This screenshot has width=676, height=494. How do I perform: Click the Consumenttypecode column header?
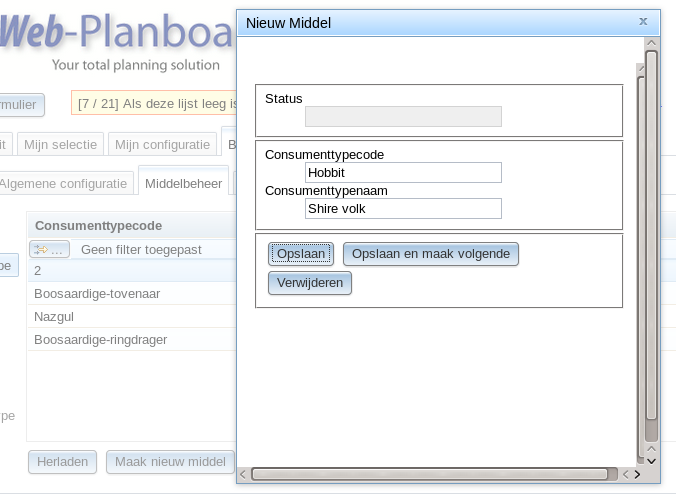coord(132,225)
